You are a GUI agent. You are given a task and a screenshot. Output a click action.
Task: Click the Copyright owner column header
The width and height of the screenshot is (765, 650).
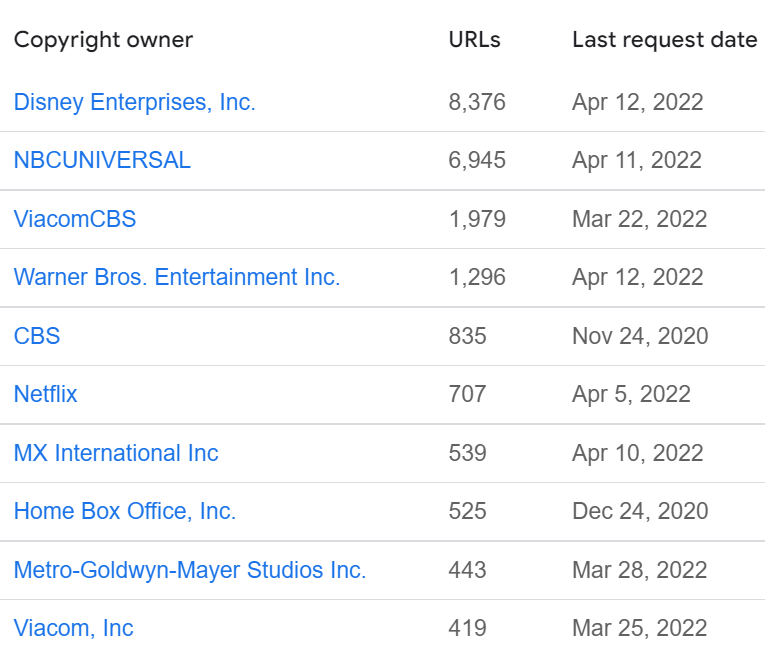(x=103, y=40)
